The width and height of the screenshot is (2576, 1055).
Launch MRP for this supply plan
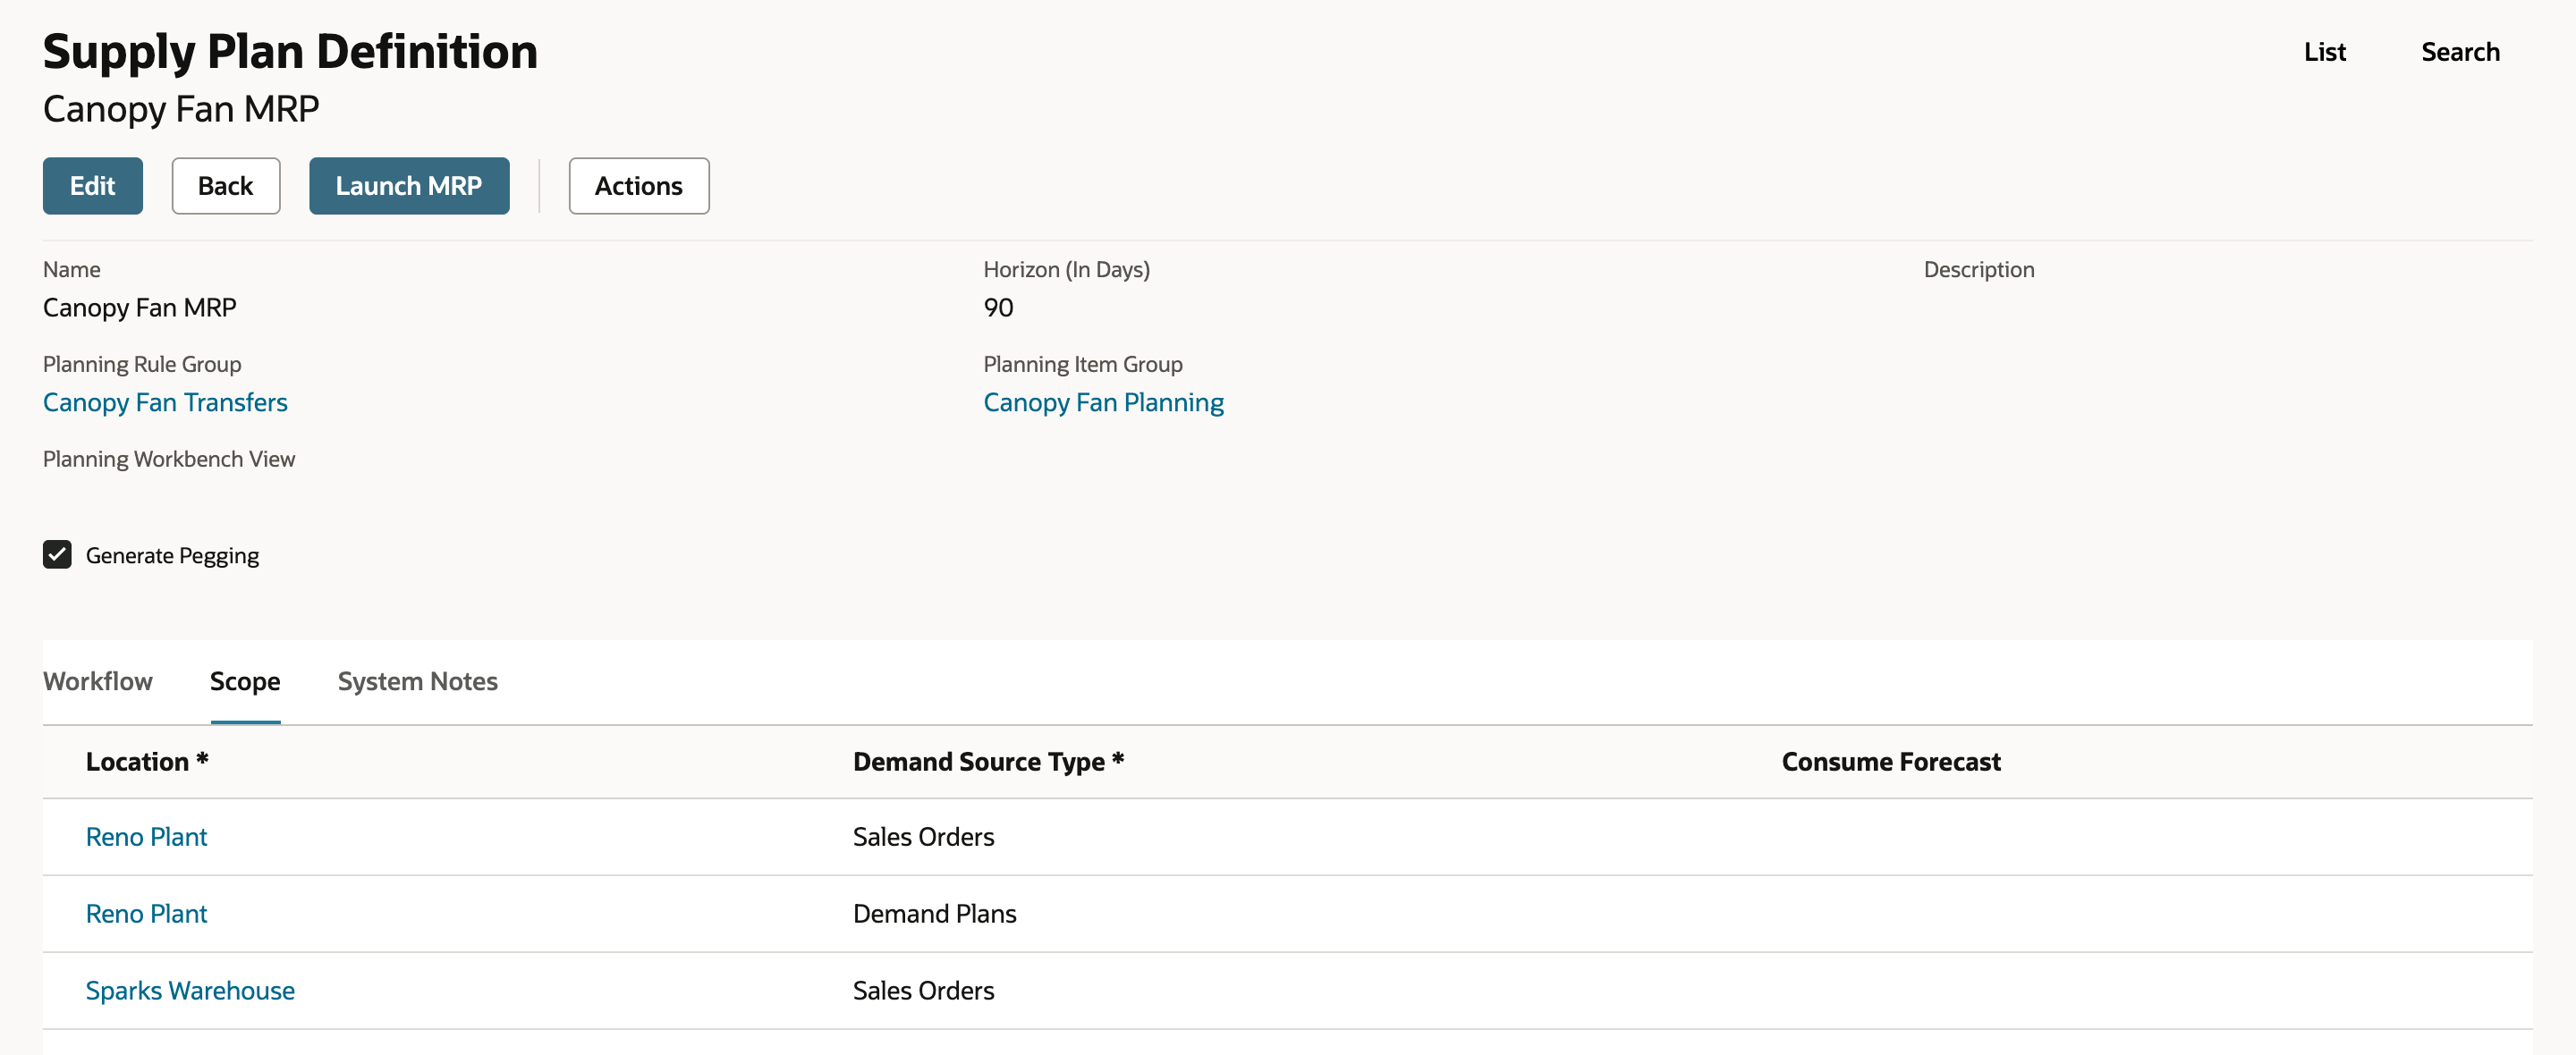[x=409, y=186]
